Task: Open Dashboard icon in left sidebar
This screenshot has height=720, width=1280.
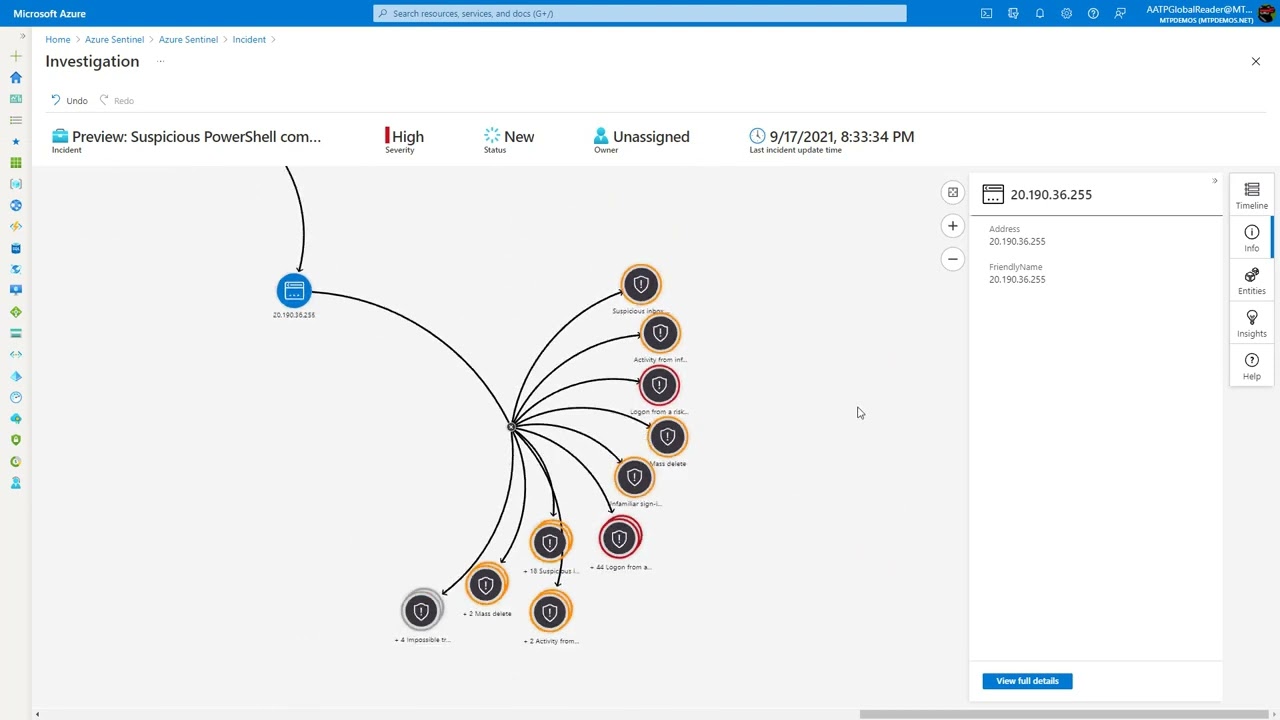Action: pos(15,99)
